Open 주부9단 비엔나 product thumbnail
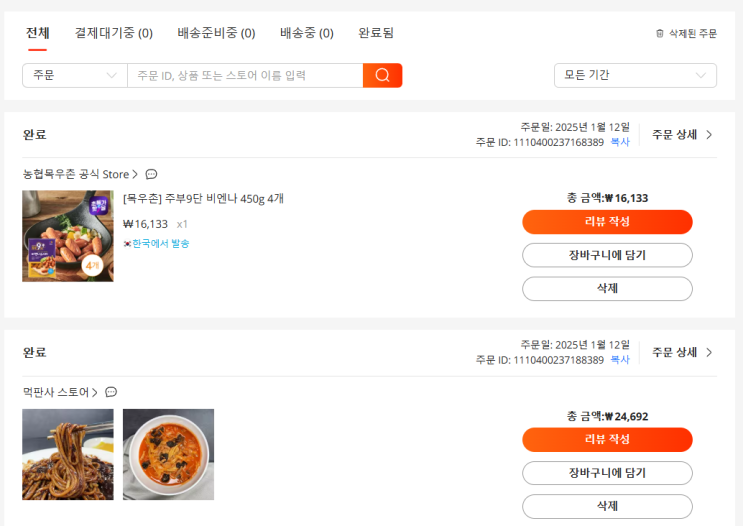Viewport: 743px width, 526px height. [x=68, y=236]
